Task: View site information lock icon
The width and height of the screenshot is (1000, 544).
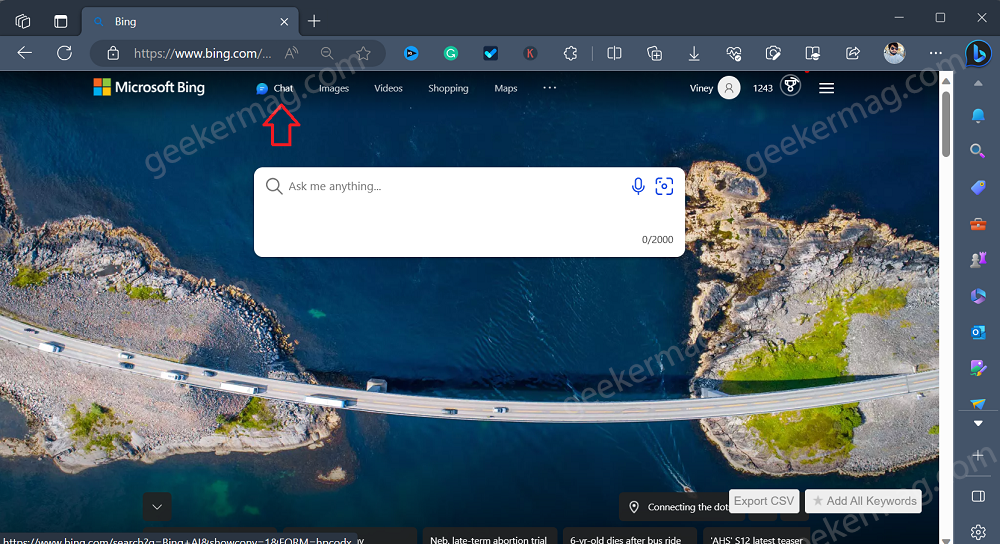Action: pyautogui.click(x=113, y=53)
